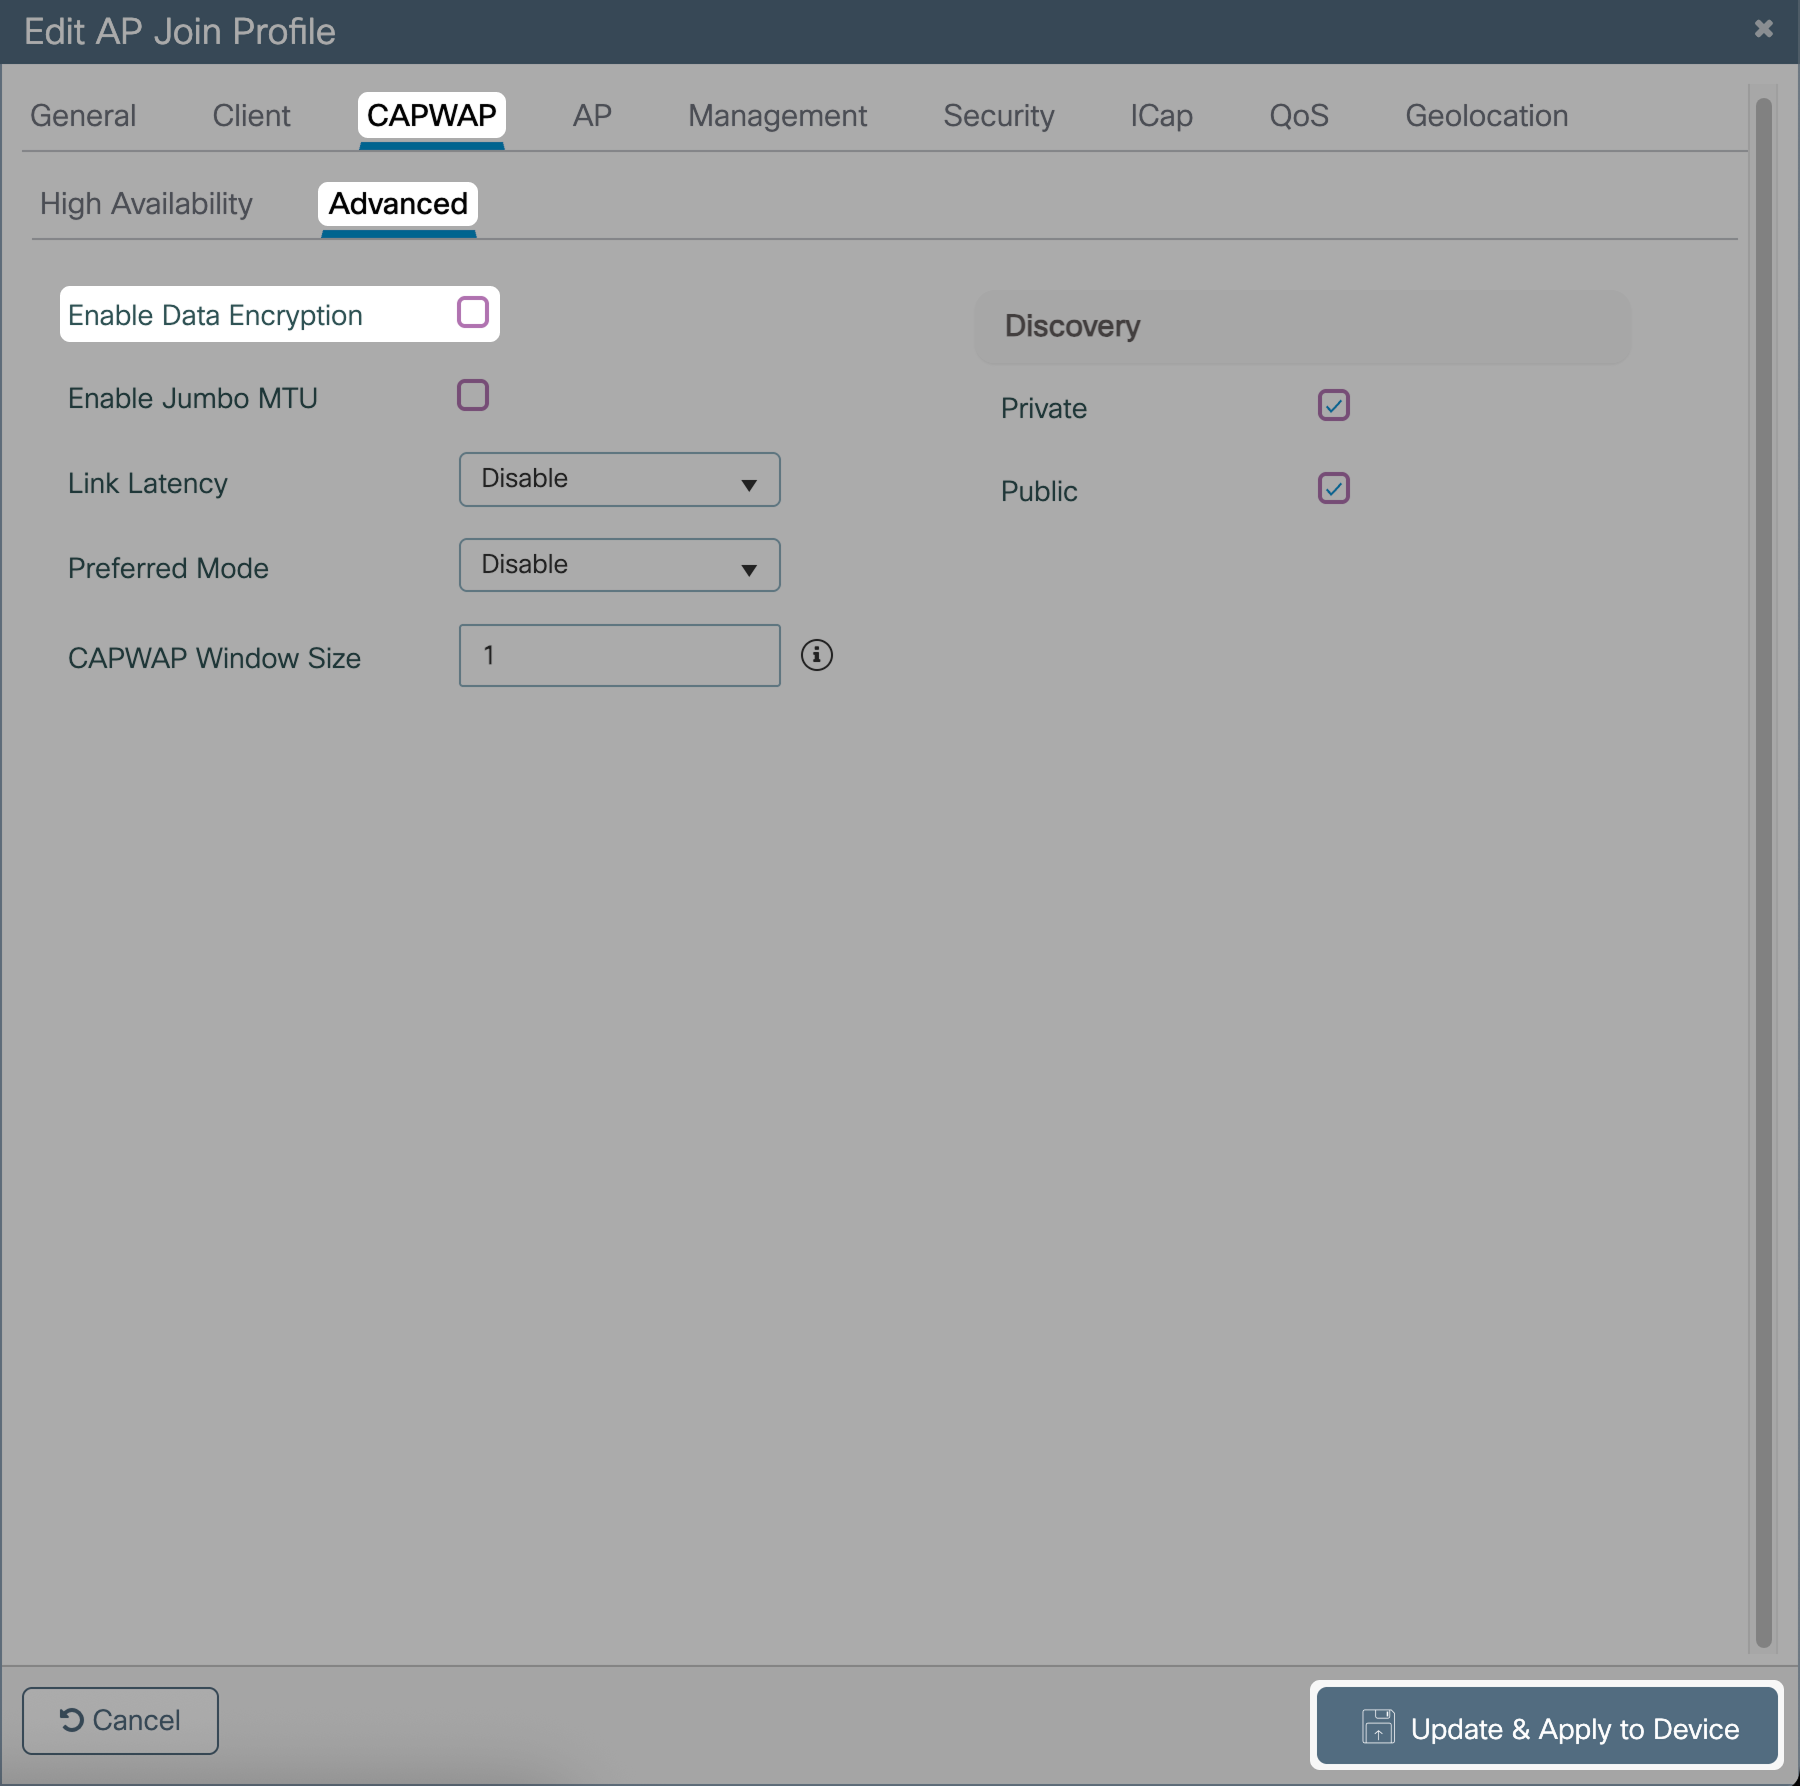This screenshot has width=1800, height=1786.
Task: Expand the Preferred Mode dropdown
Action: [x=619, y=565]
